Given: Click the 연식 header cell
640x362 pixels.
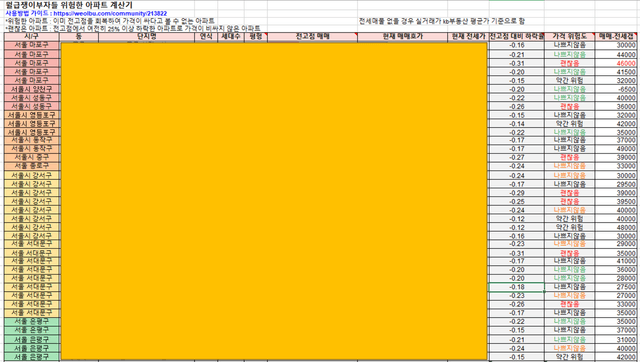Looking at the screenshot, I should pyautogui.click(x=206, y=37).
